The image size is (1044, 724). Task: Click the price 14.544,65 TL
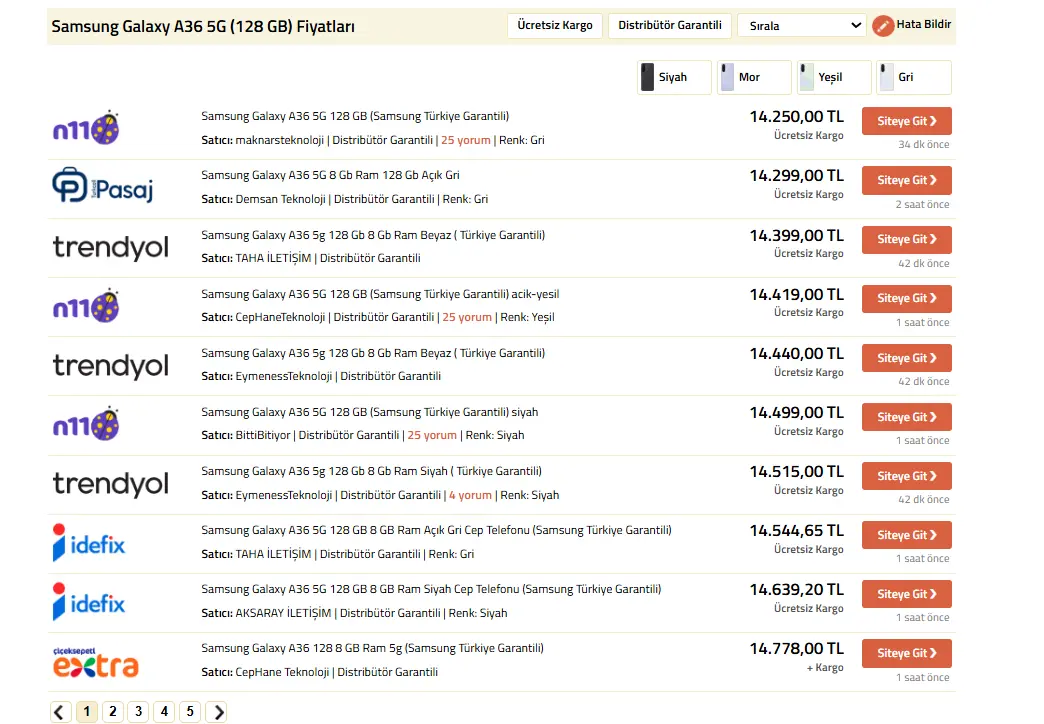click(x=796, y=531)
